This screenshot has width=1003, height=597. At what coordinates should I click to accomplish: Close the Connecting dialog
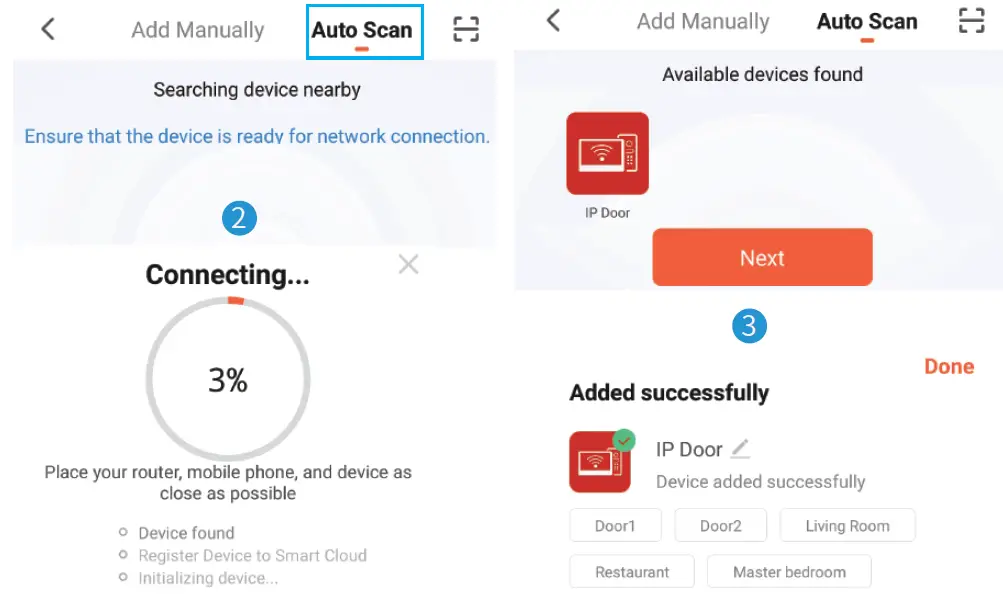[408, 264]
